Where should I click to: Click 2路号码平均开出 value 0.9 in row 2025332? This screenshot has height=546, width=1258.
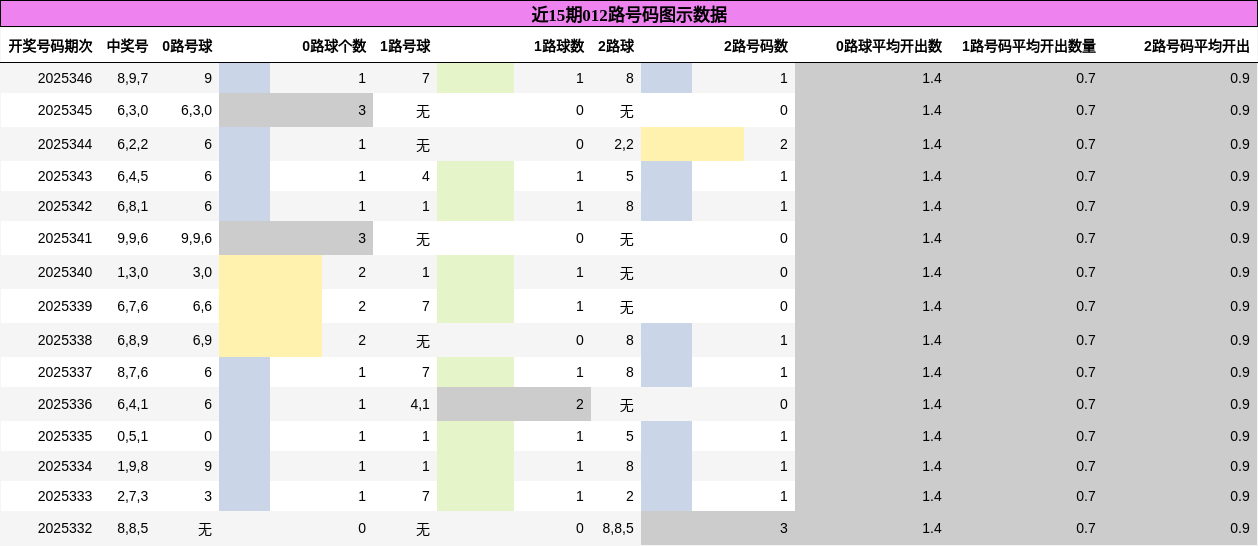(x=1240, y=528)
